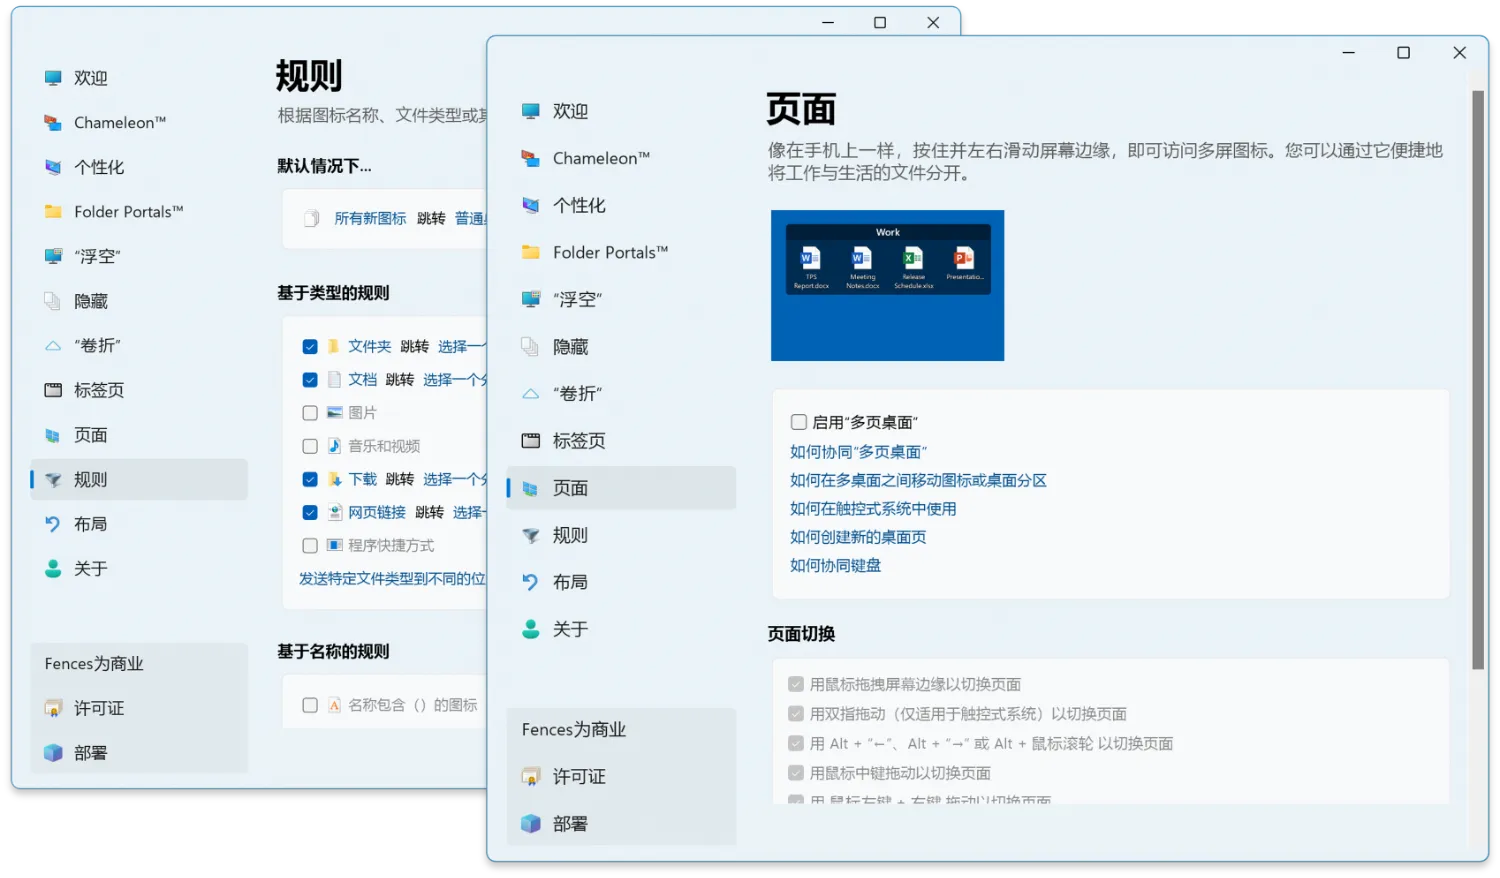Image resolution: width=1500 pixels, height=878 pixels.
Task: Enable the 启用"多页桌面" checkbox
Action: (x=798, y=422)
